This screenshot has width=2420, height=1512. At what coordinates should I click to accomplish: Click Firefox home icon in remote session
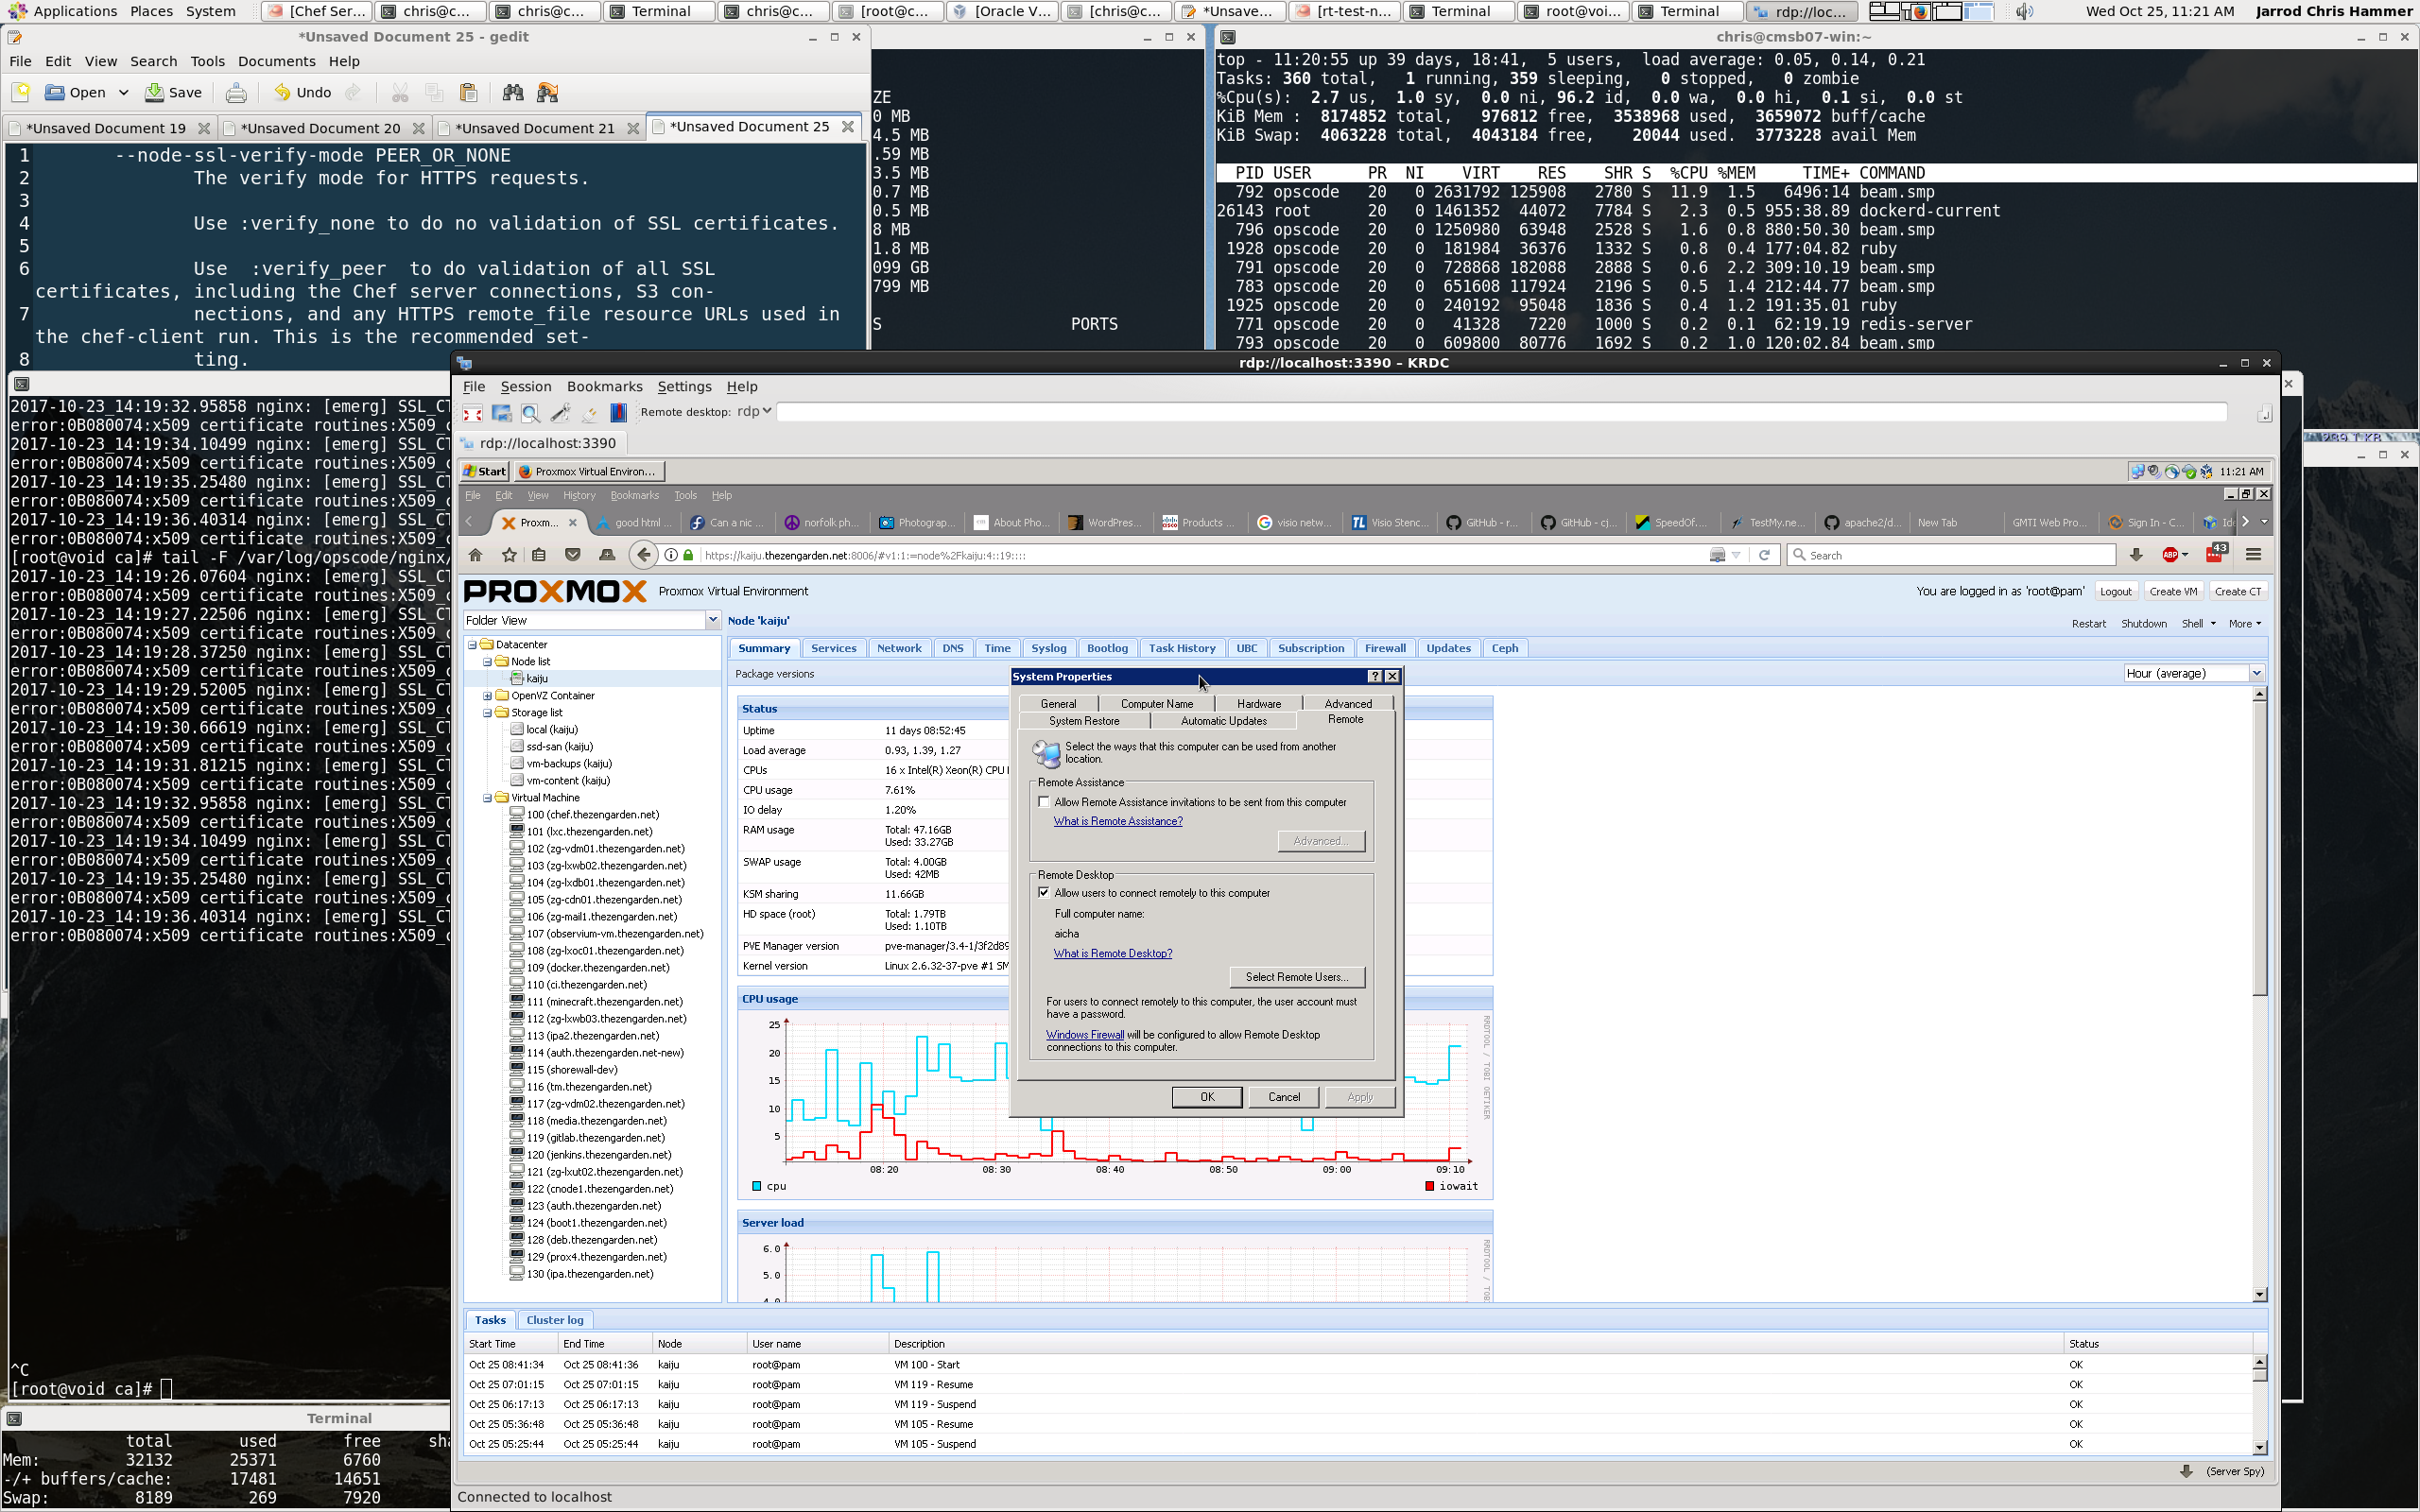pyautogui.click(x=476, y=555)
